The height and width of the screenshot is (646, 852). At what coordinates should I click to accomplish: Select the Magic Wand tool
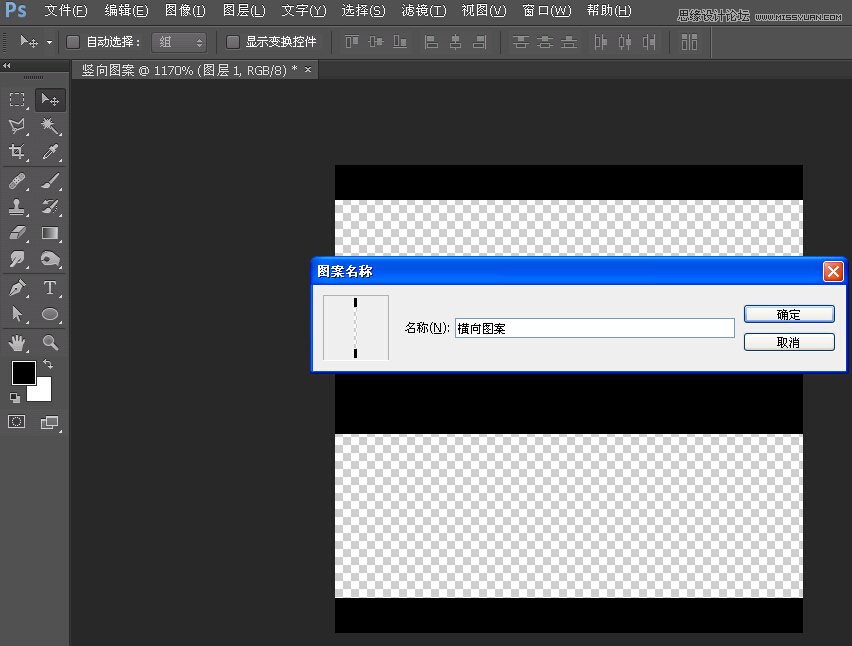click(x=49, y=126)
